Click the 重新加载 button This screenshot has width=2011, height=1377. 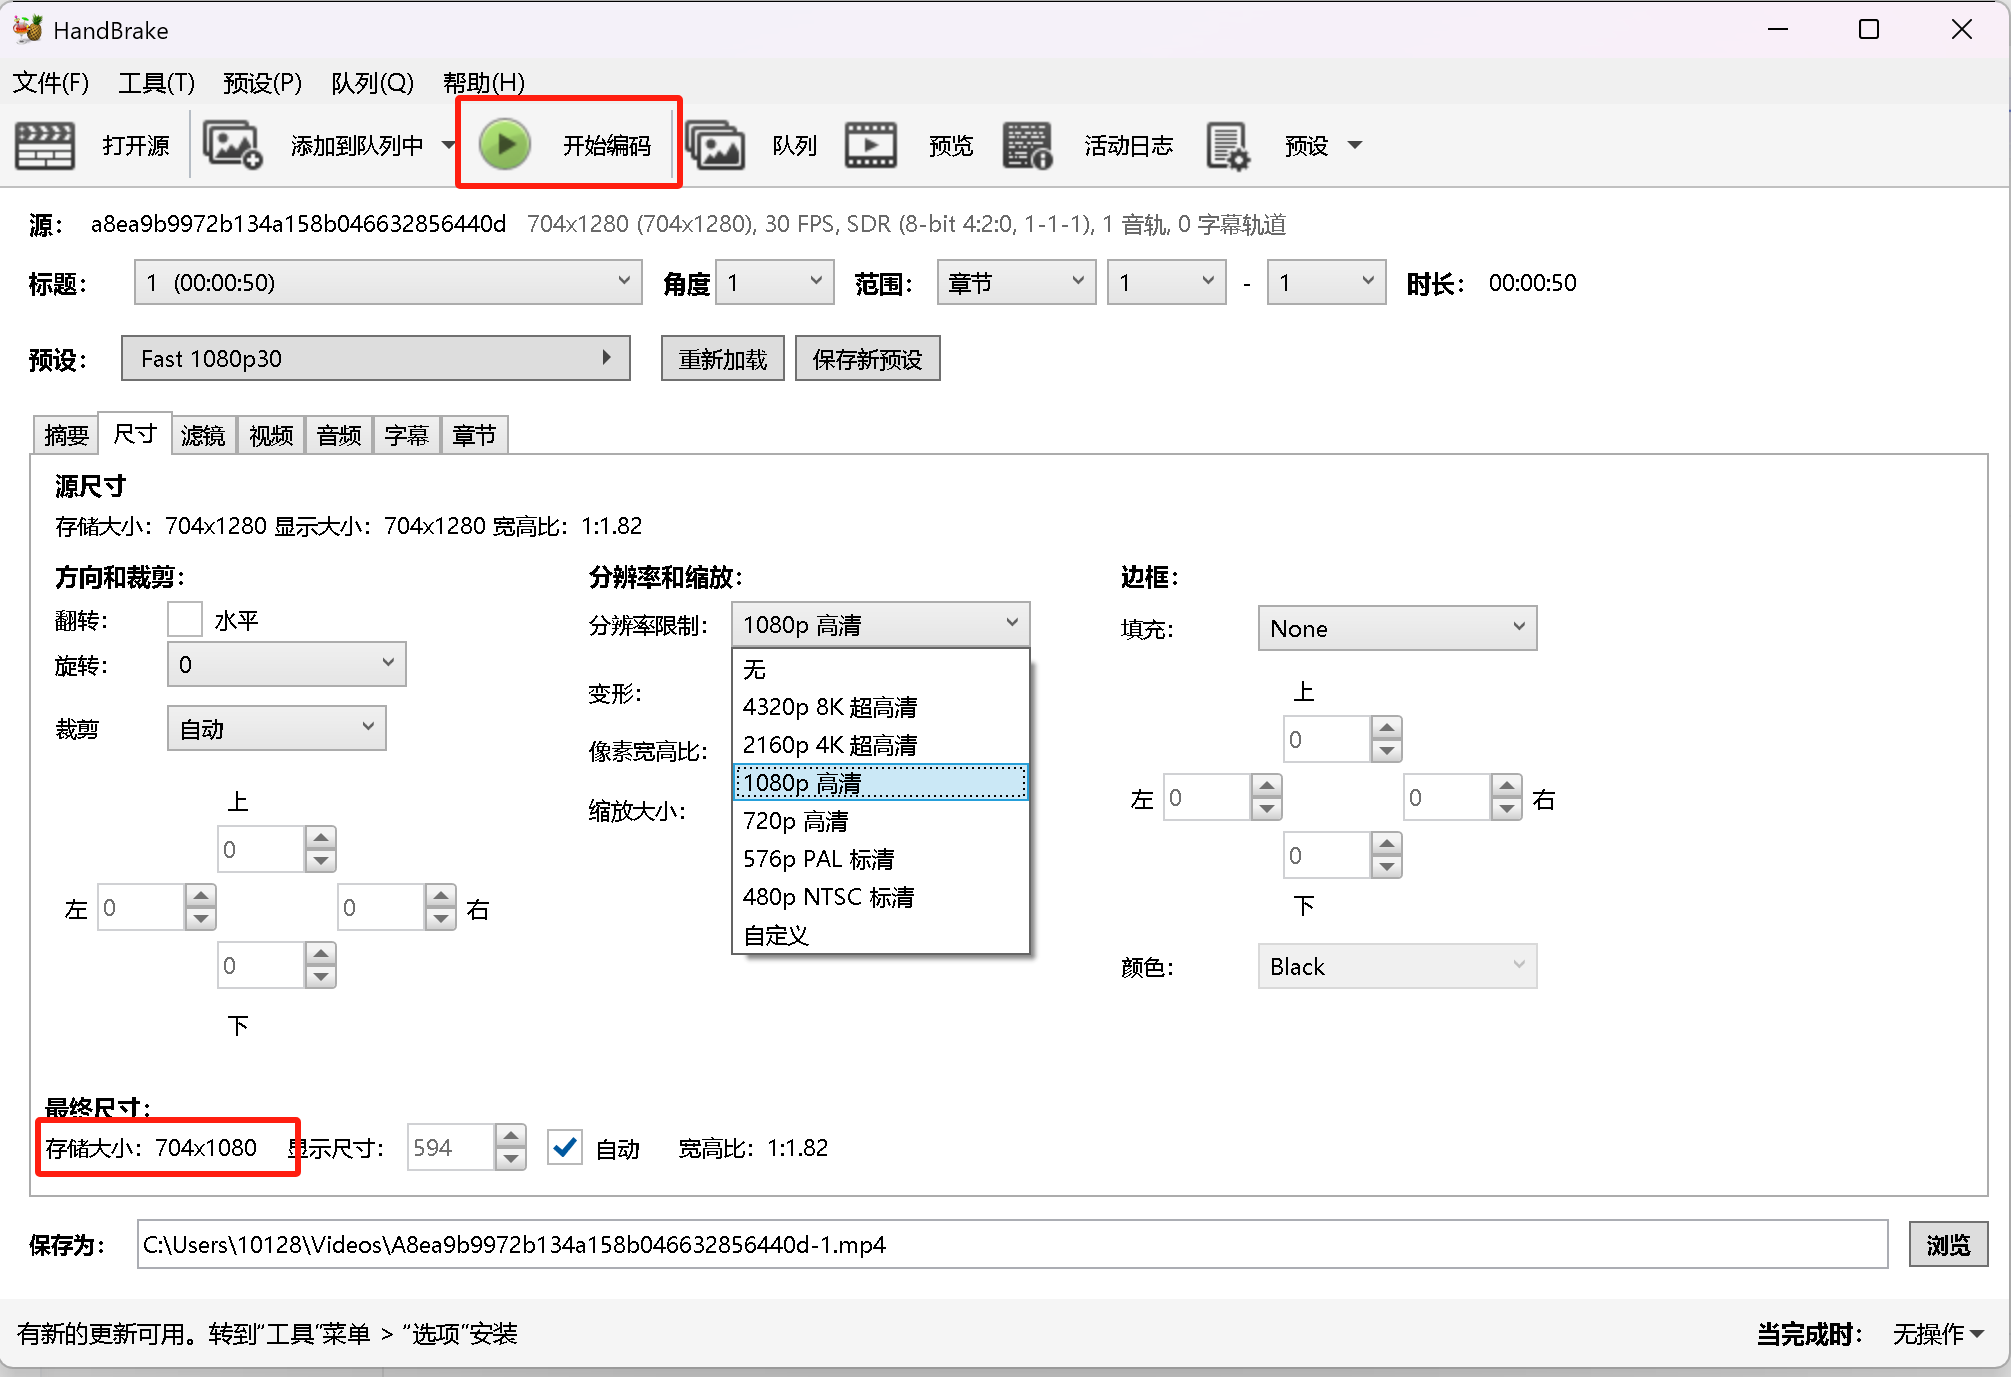723,359
